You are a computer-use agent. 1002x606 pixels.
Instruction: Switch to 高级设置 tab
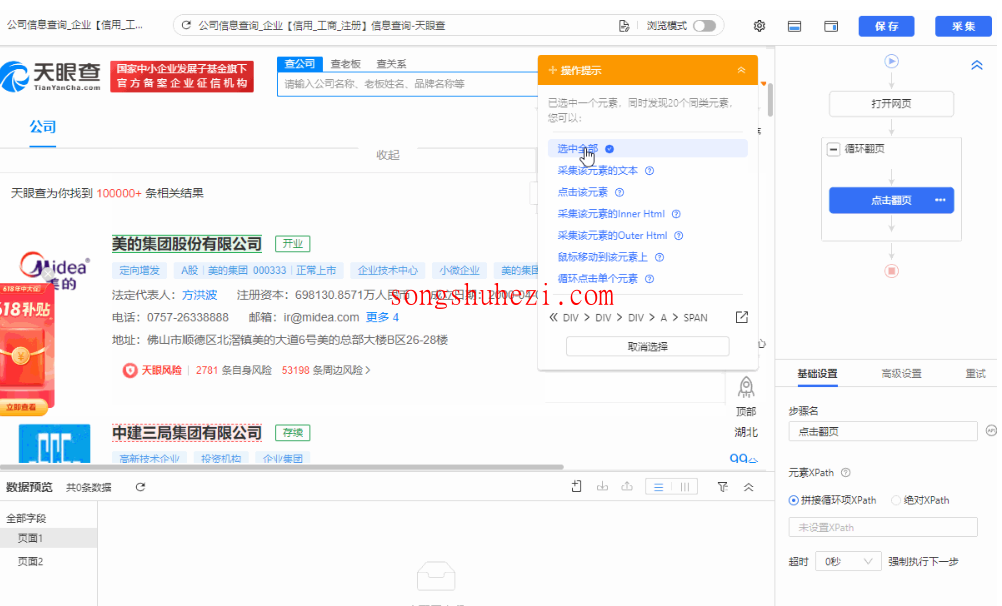(x=901, y=374)
